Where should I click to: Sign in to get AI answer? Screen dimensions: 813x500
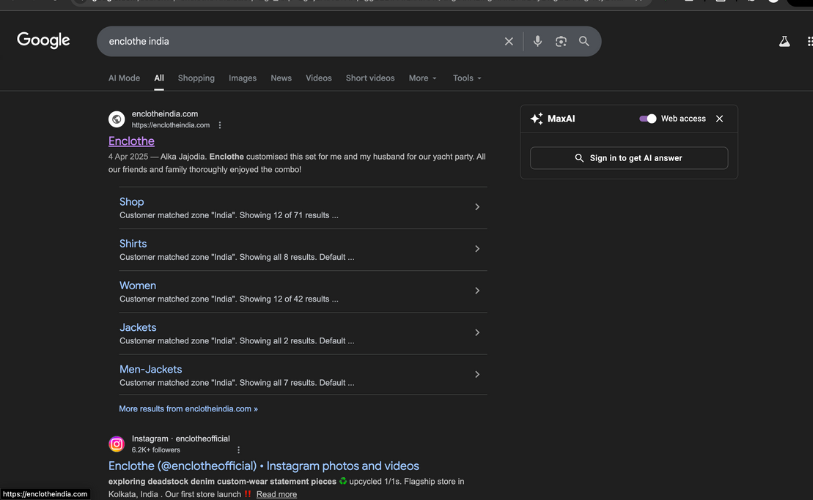[x=629, y=158]
